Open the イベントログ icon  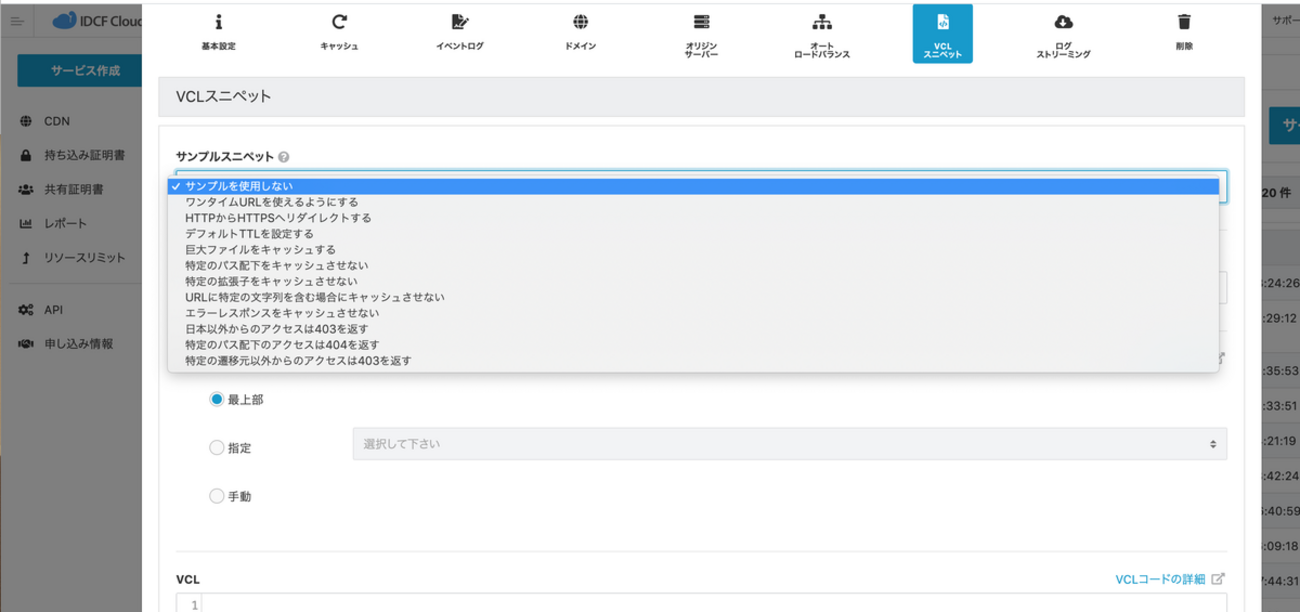[x=459, y=23]
